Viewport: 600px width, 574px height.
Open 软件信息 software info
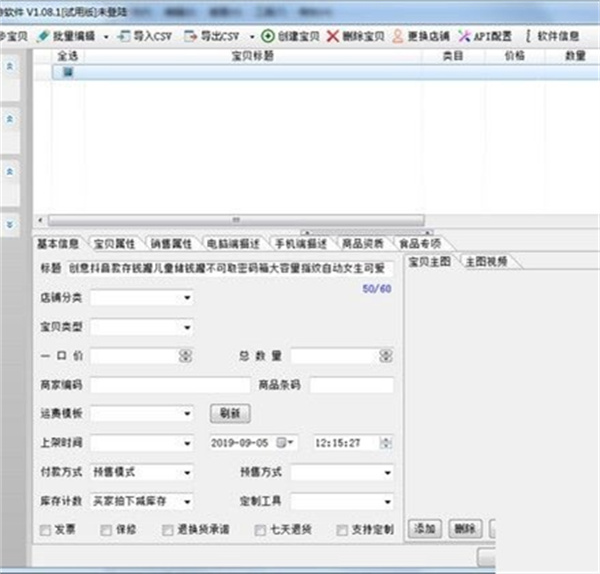(x=527, y=35)
